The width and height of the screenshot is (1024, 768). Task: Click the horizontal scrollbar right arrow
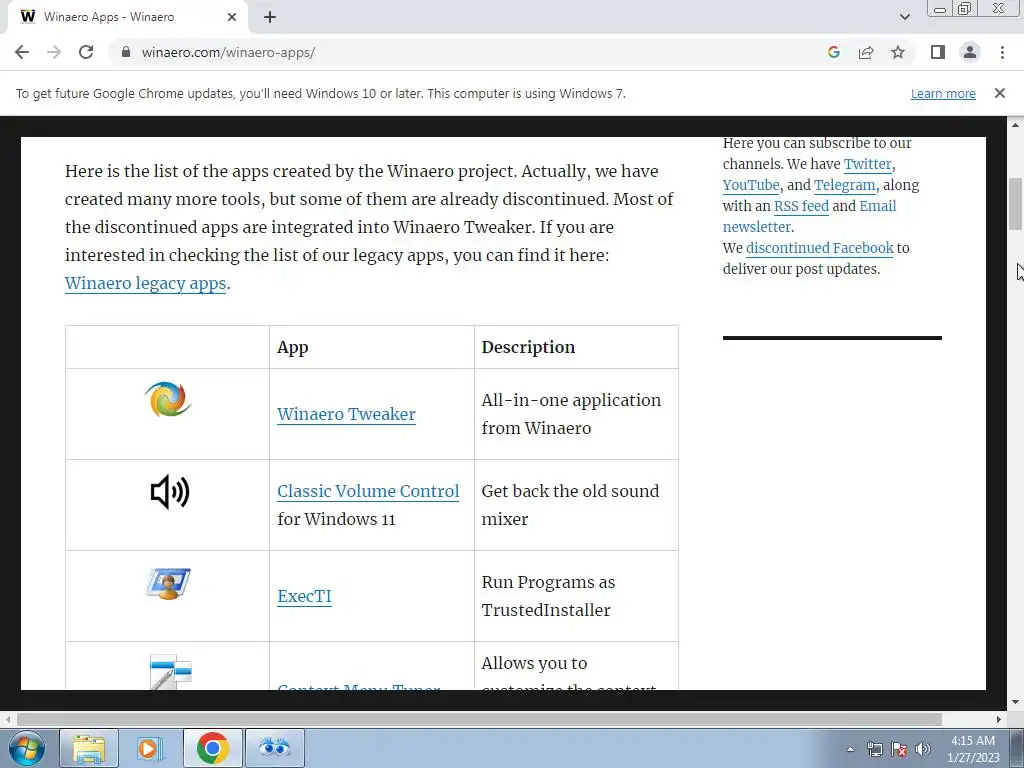(x=999, y=719)
